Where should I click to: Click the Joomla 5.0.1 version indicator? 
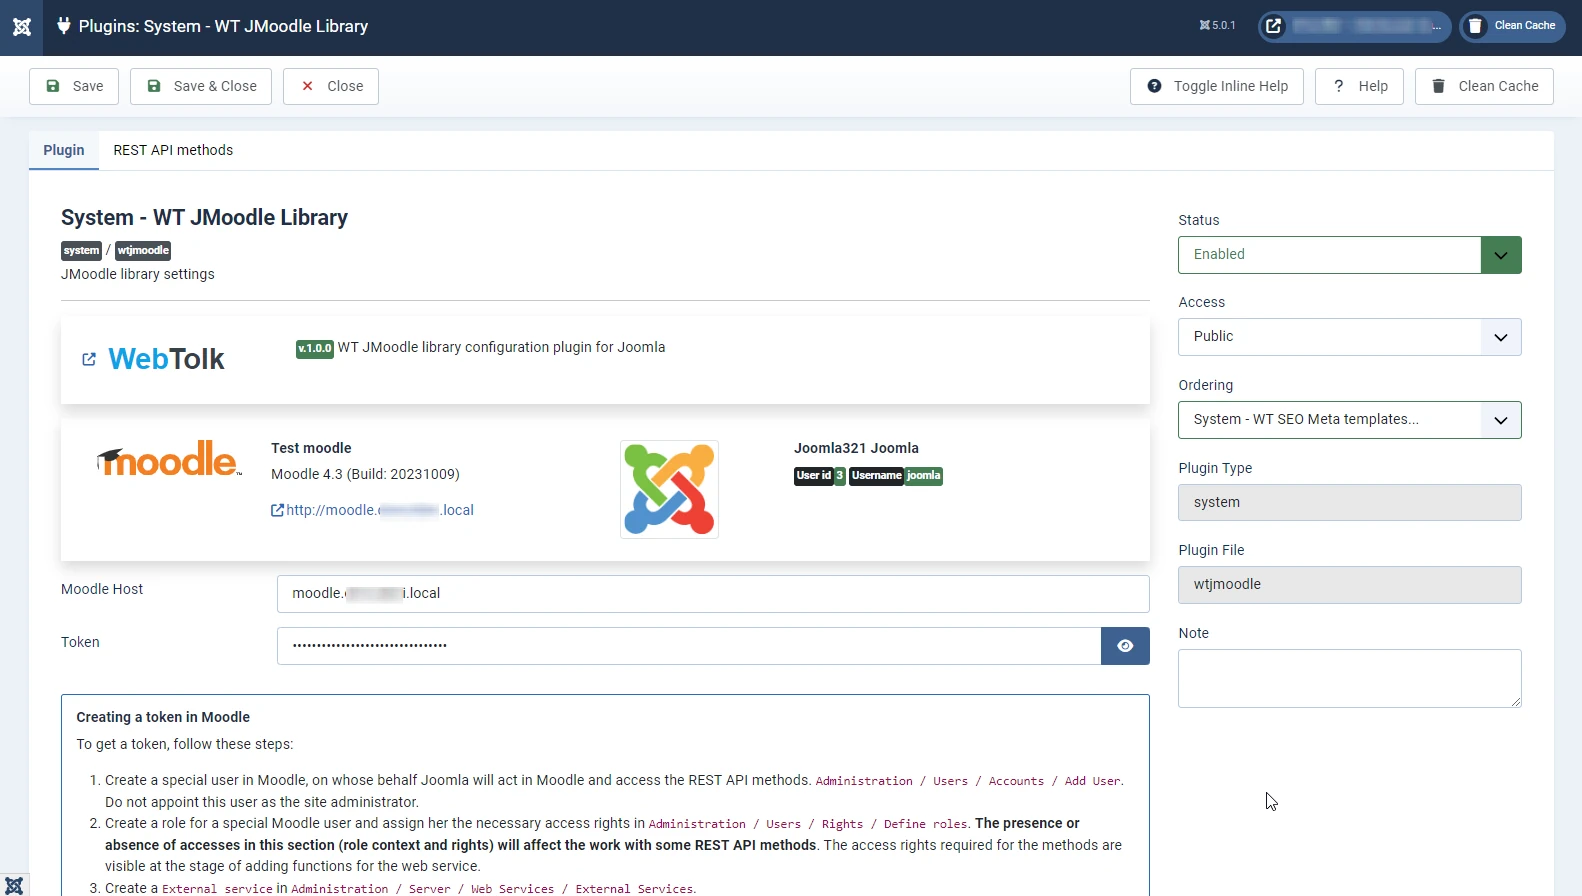(x=1217, y=26)
